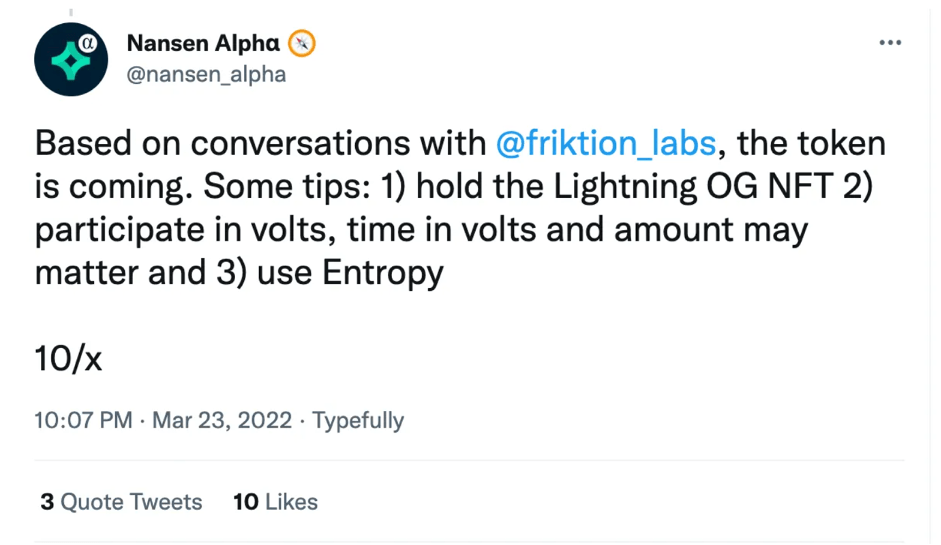Click the 10/x thread counter text
Viewport: 941px width, 545px height.
(x=69, y=358)
